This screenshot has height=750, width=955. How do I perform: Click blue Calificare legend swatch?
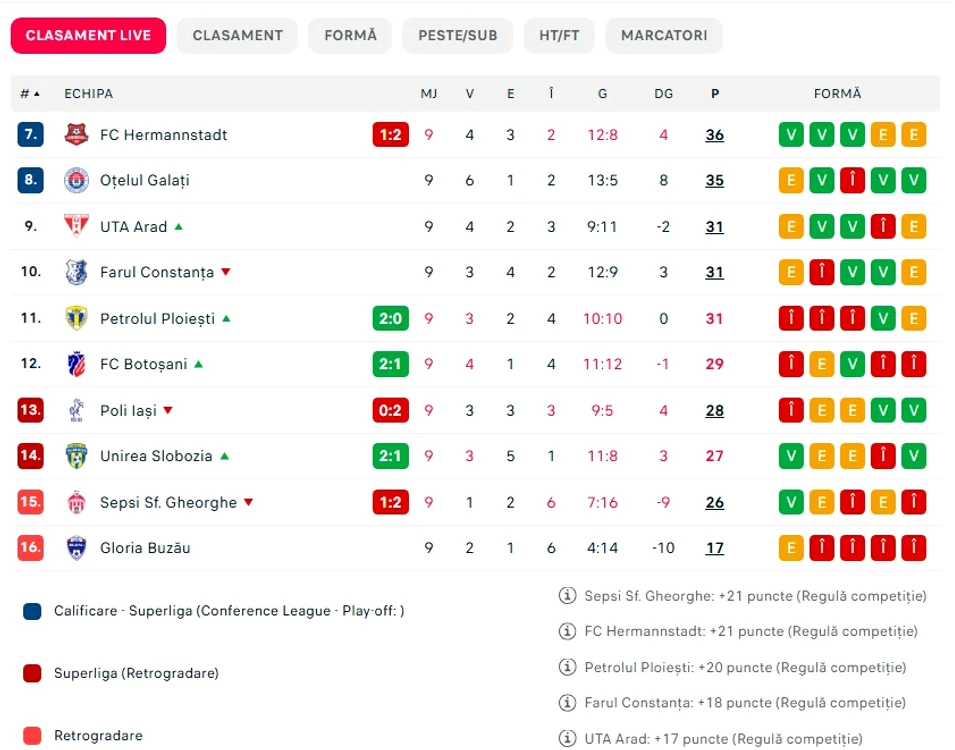(x=32, y=611)
